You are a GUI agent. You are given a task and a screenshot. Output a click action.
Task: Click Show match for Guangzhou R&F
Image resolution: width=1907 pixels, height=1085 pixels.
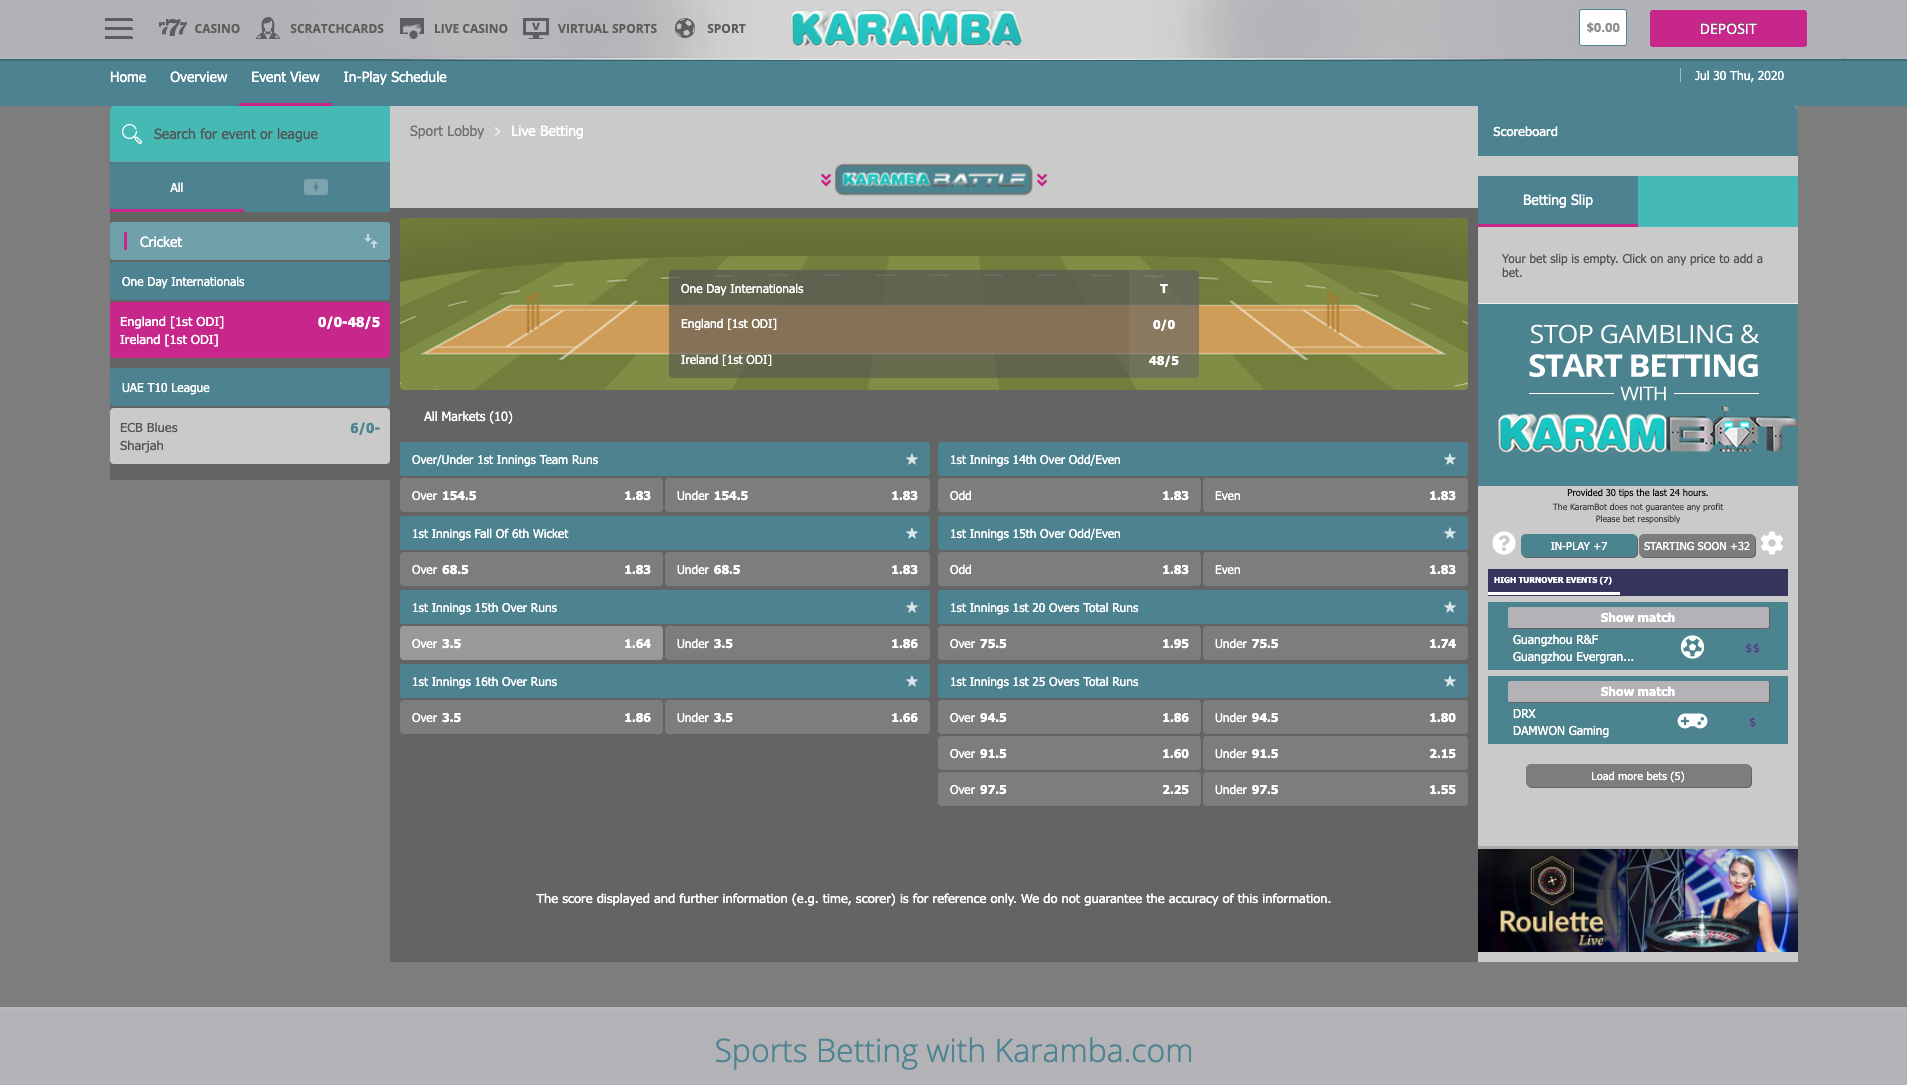pos(1638,617)
